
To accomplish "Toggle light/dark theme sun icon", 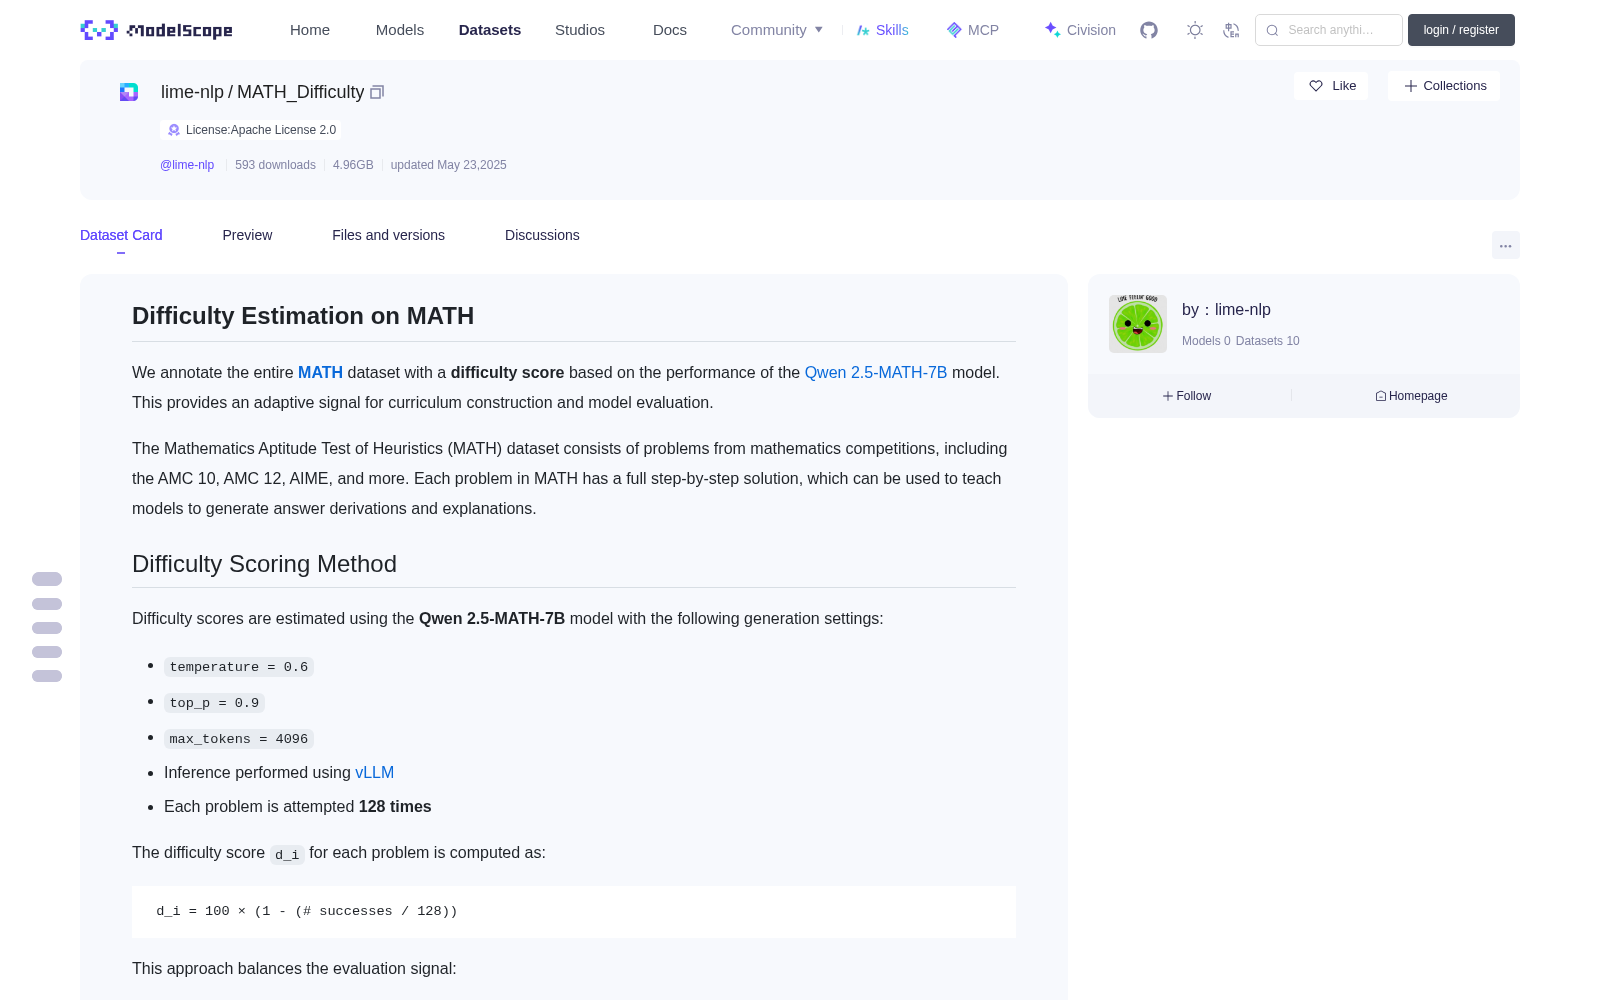I will (x=1195, y=30).
